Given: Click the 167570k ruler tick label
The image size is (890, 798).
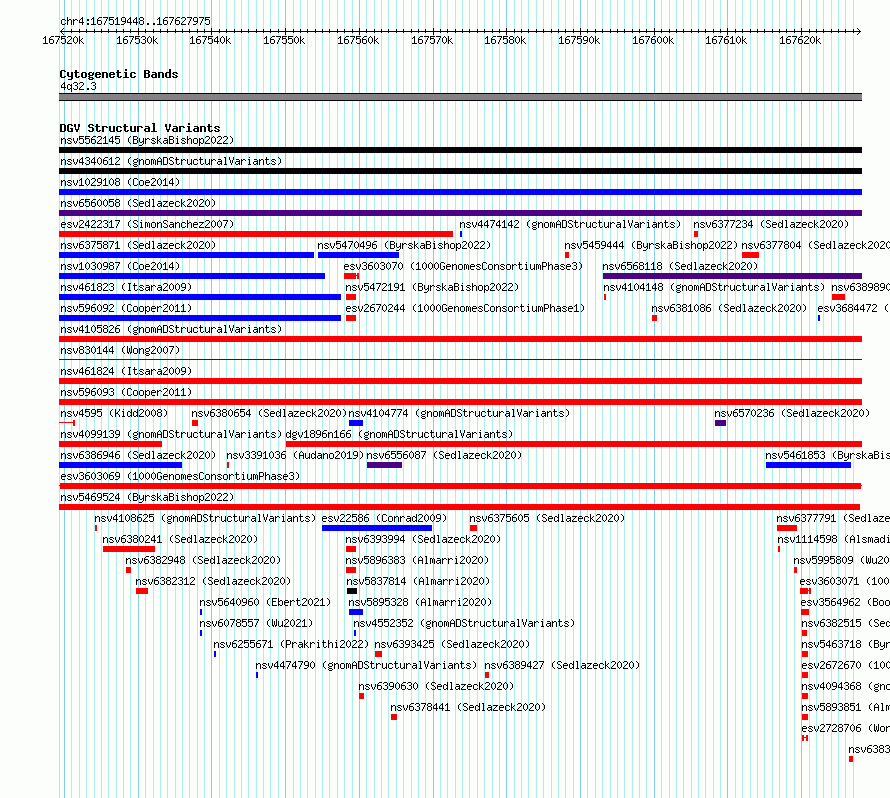Looking at the screenshot, I should [x=432, y=40].
